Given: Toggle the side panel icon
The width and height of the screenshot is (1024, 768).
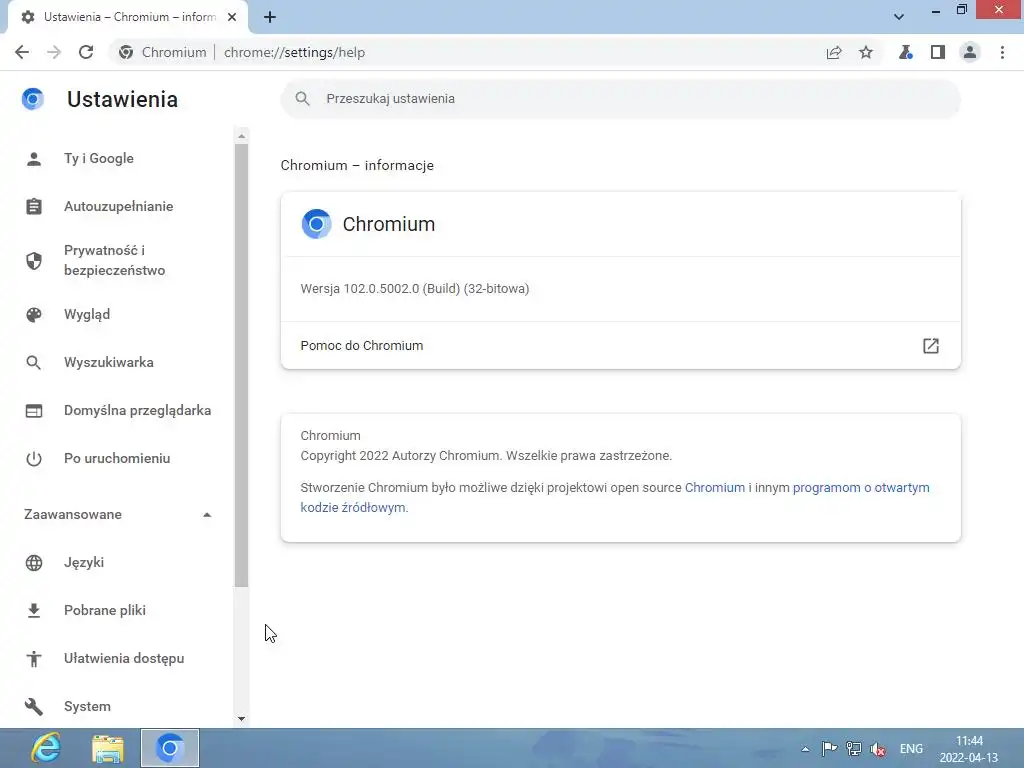Looking at the screenshot, I should pos(938,52).
